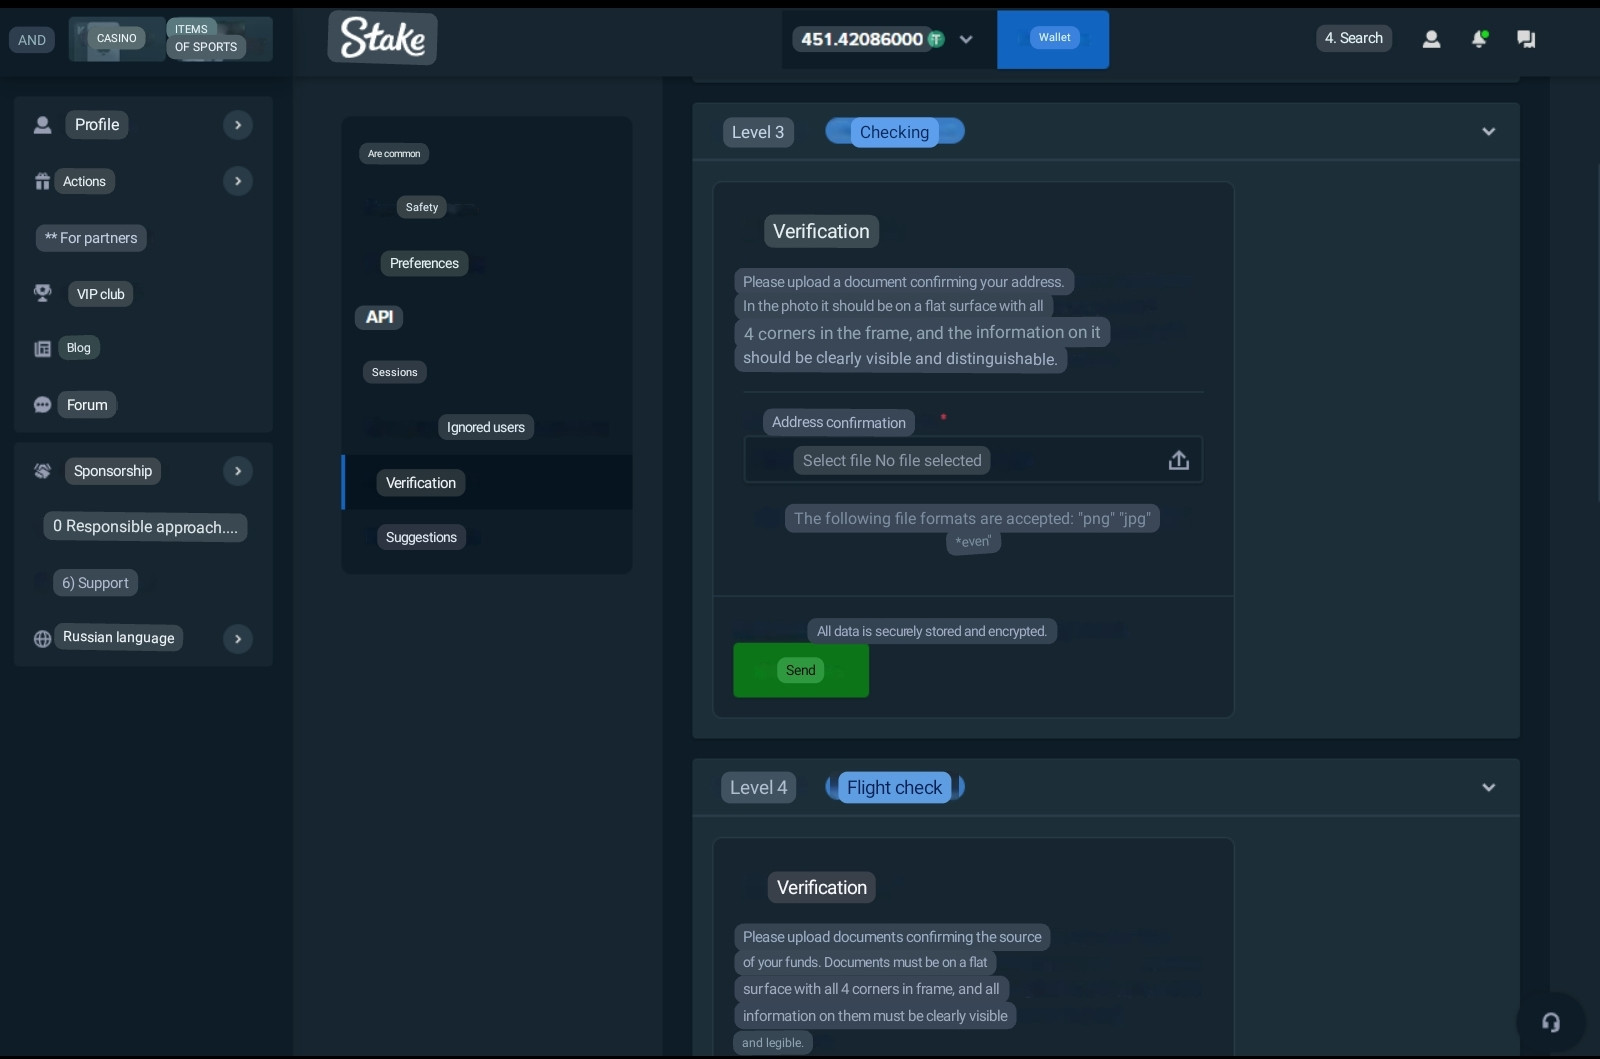Viewport: 1600px width, 1059px height.
Task: Select Verification settings item
Action: pyautogui.click(x=486, y=482)
